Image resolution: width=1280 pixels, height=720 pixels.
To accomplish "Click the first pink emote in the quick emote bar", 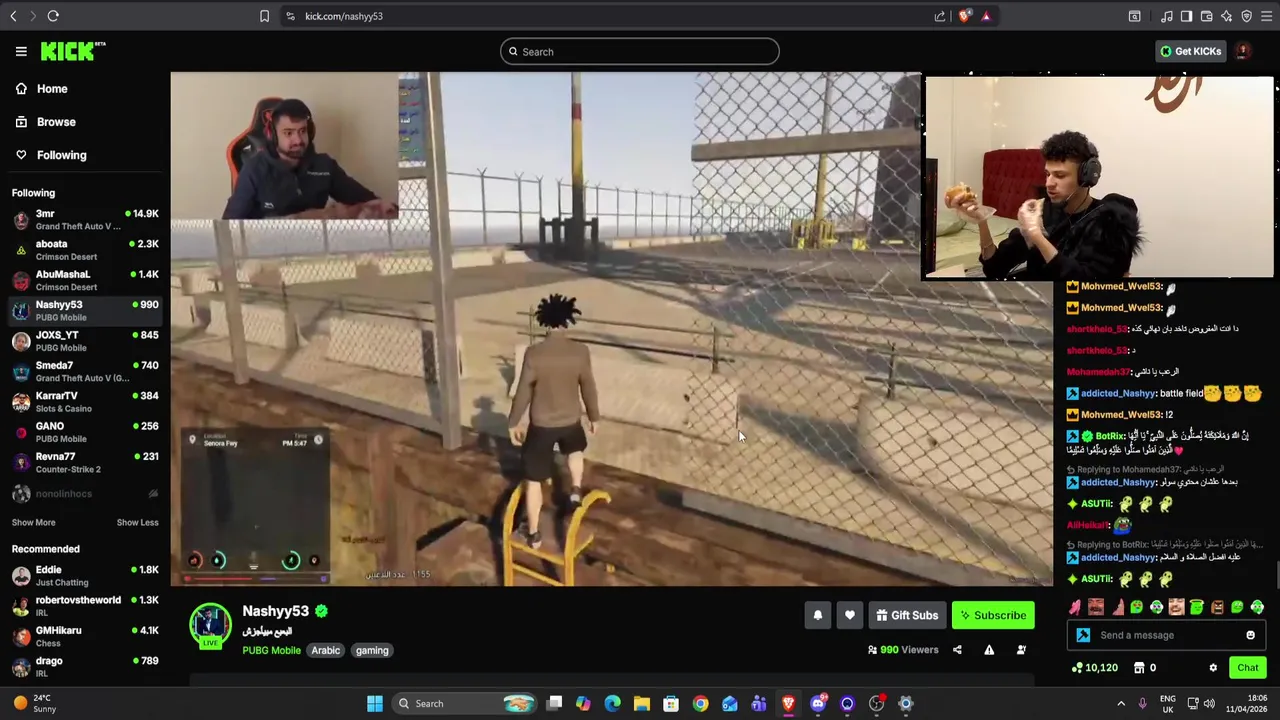I will coord(1075,607).
